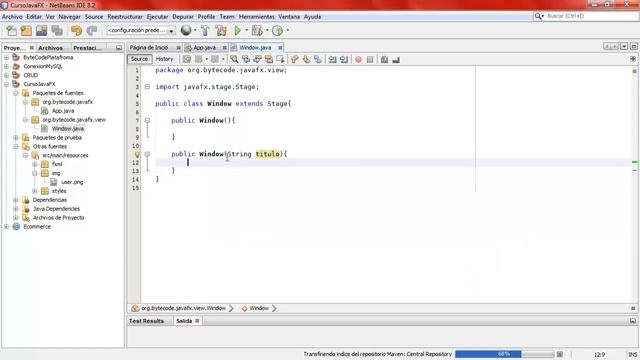Click the Find Previous Occurrence icon
The height and width of the screenshot is (360, 640).
click(246, 59)
